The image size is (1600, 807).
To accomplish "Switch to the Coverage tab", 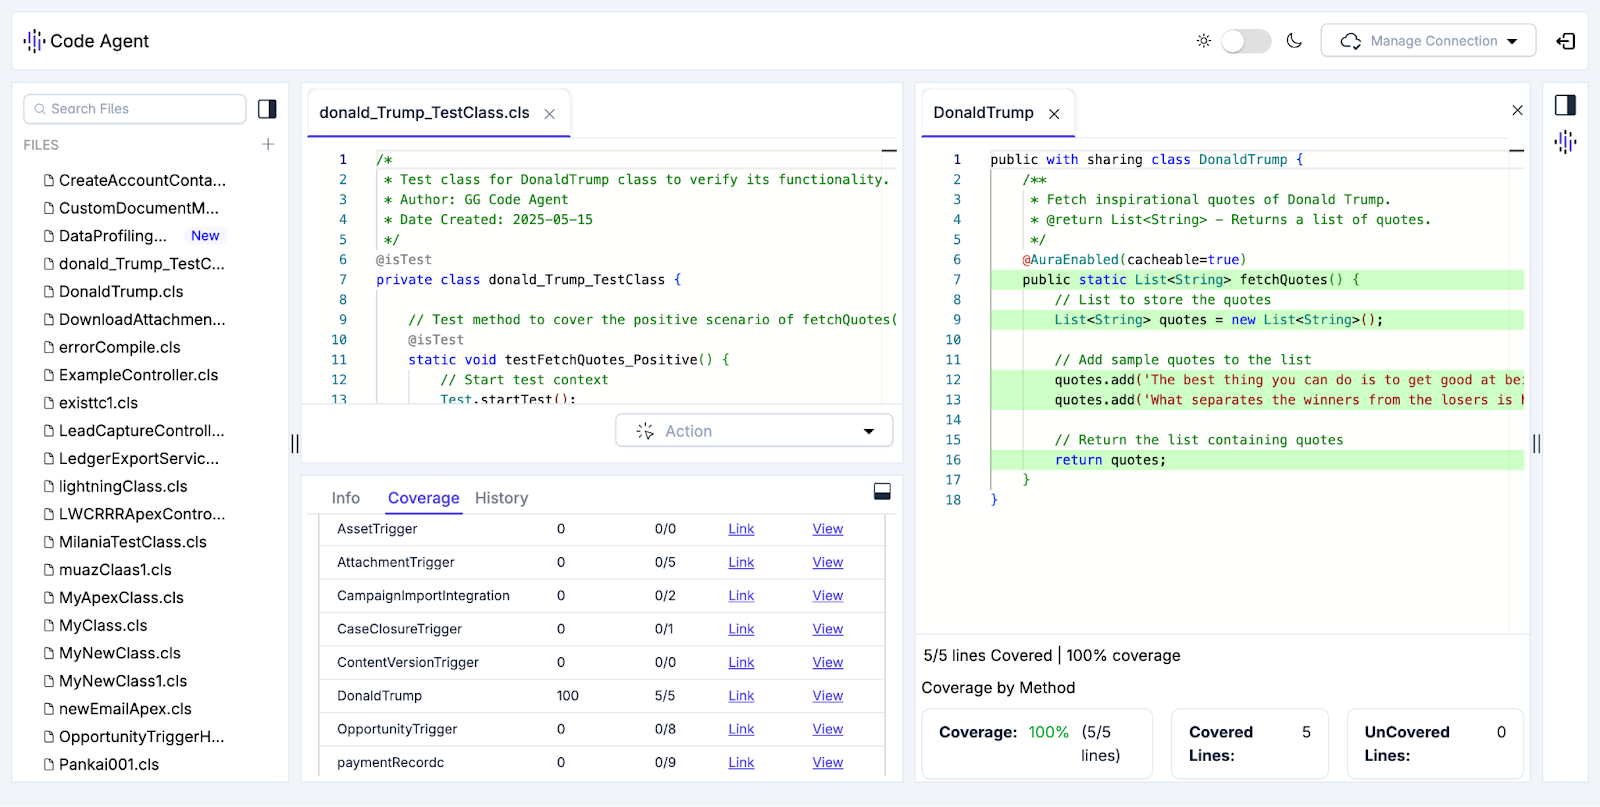I will pyautogui.click(x=424, y=498).
